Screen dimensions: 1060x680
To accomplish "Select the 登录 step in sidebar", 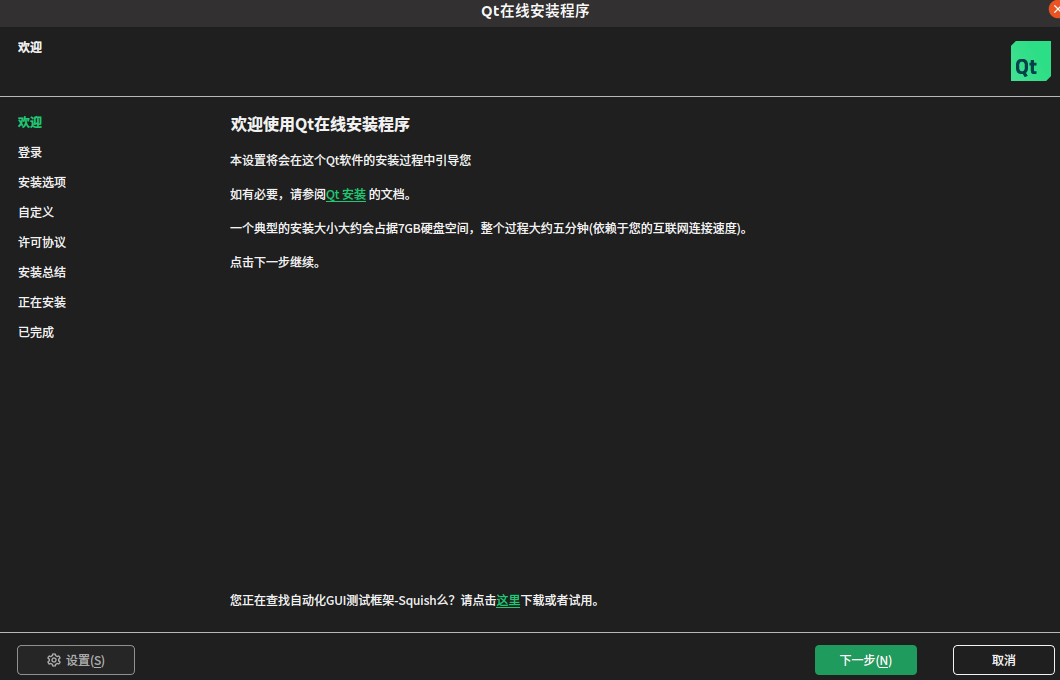I will pos(30,152).
